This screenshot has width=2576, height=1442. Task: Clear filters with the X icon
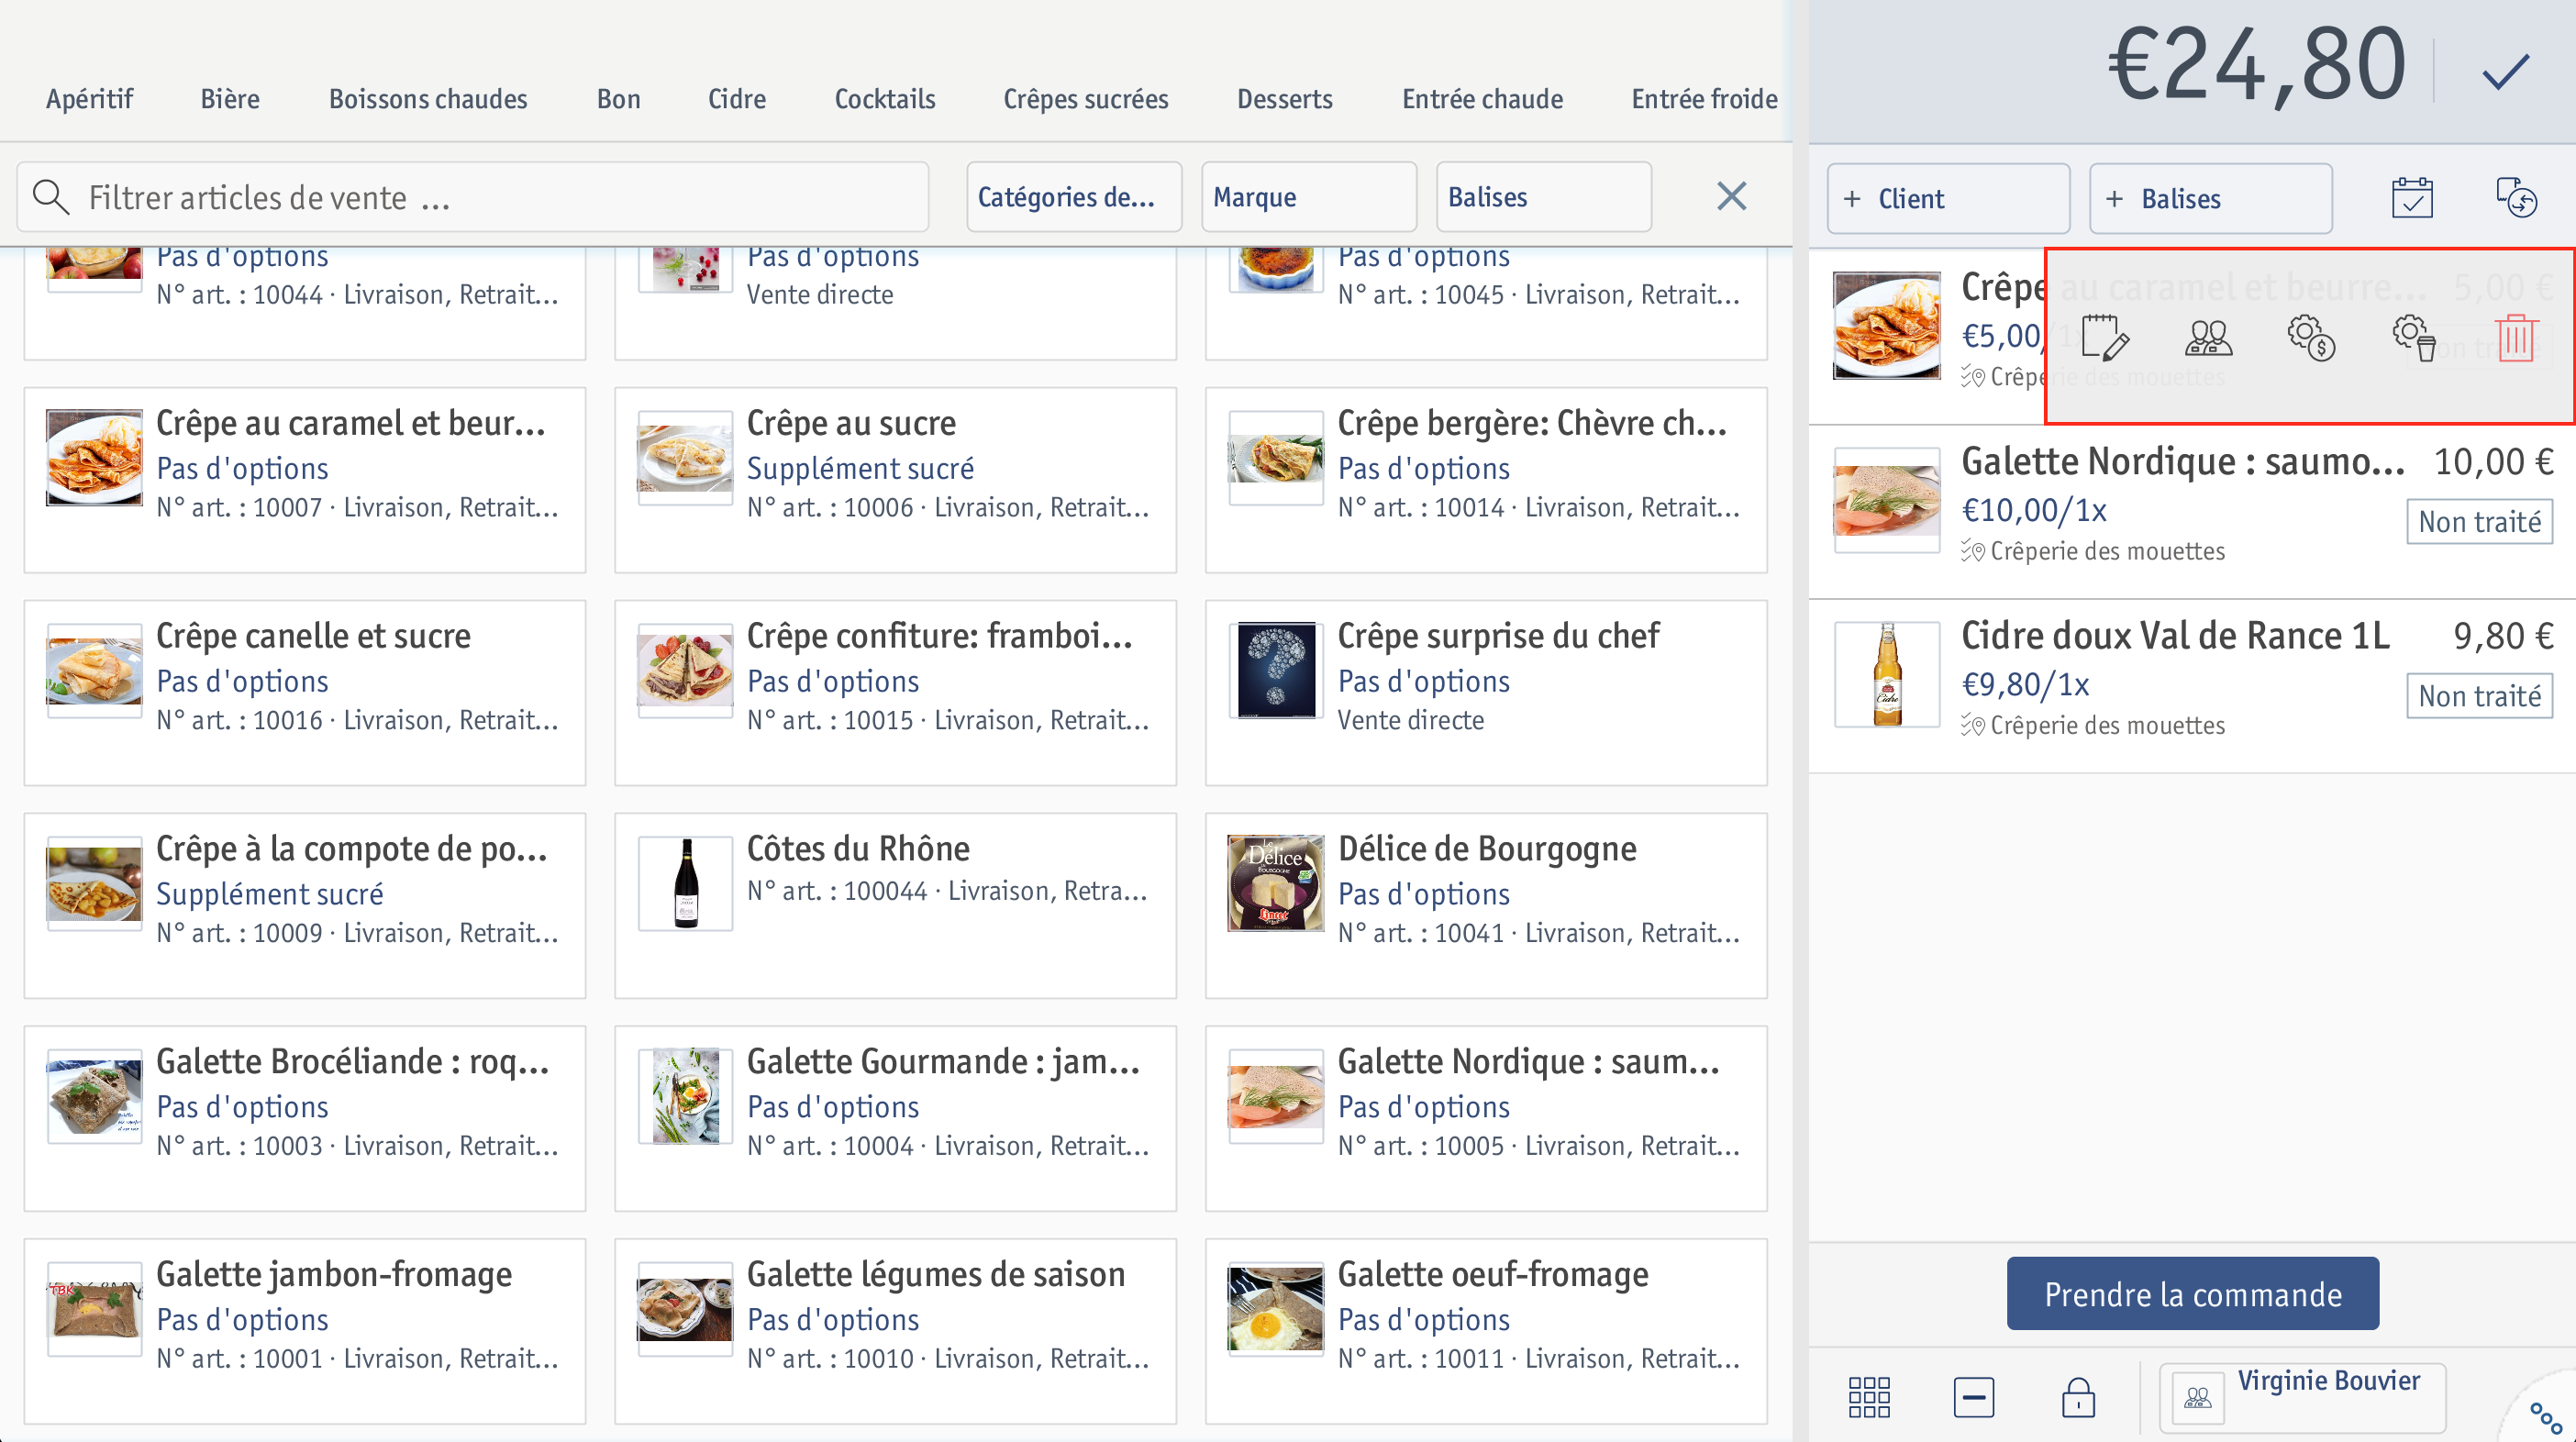pyautogui.click(x=1732, y=196)
